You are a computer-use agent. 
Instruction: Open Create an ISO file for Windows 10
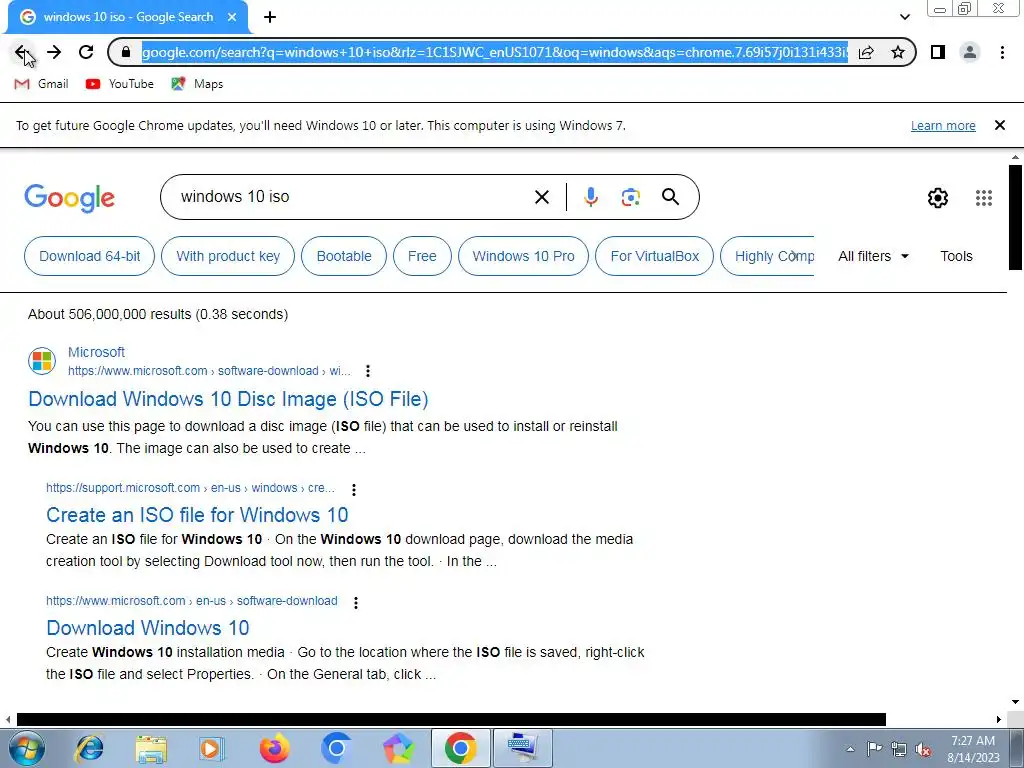coord(197,515)
